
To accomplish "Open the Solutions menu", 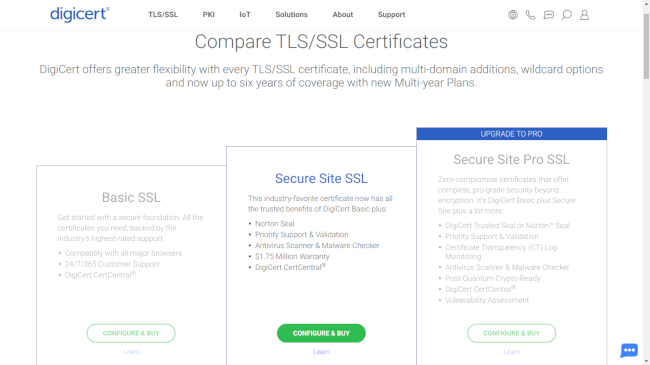I will pos(291,15).
